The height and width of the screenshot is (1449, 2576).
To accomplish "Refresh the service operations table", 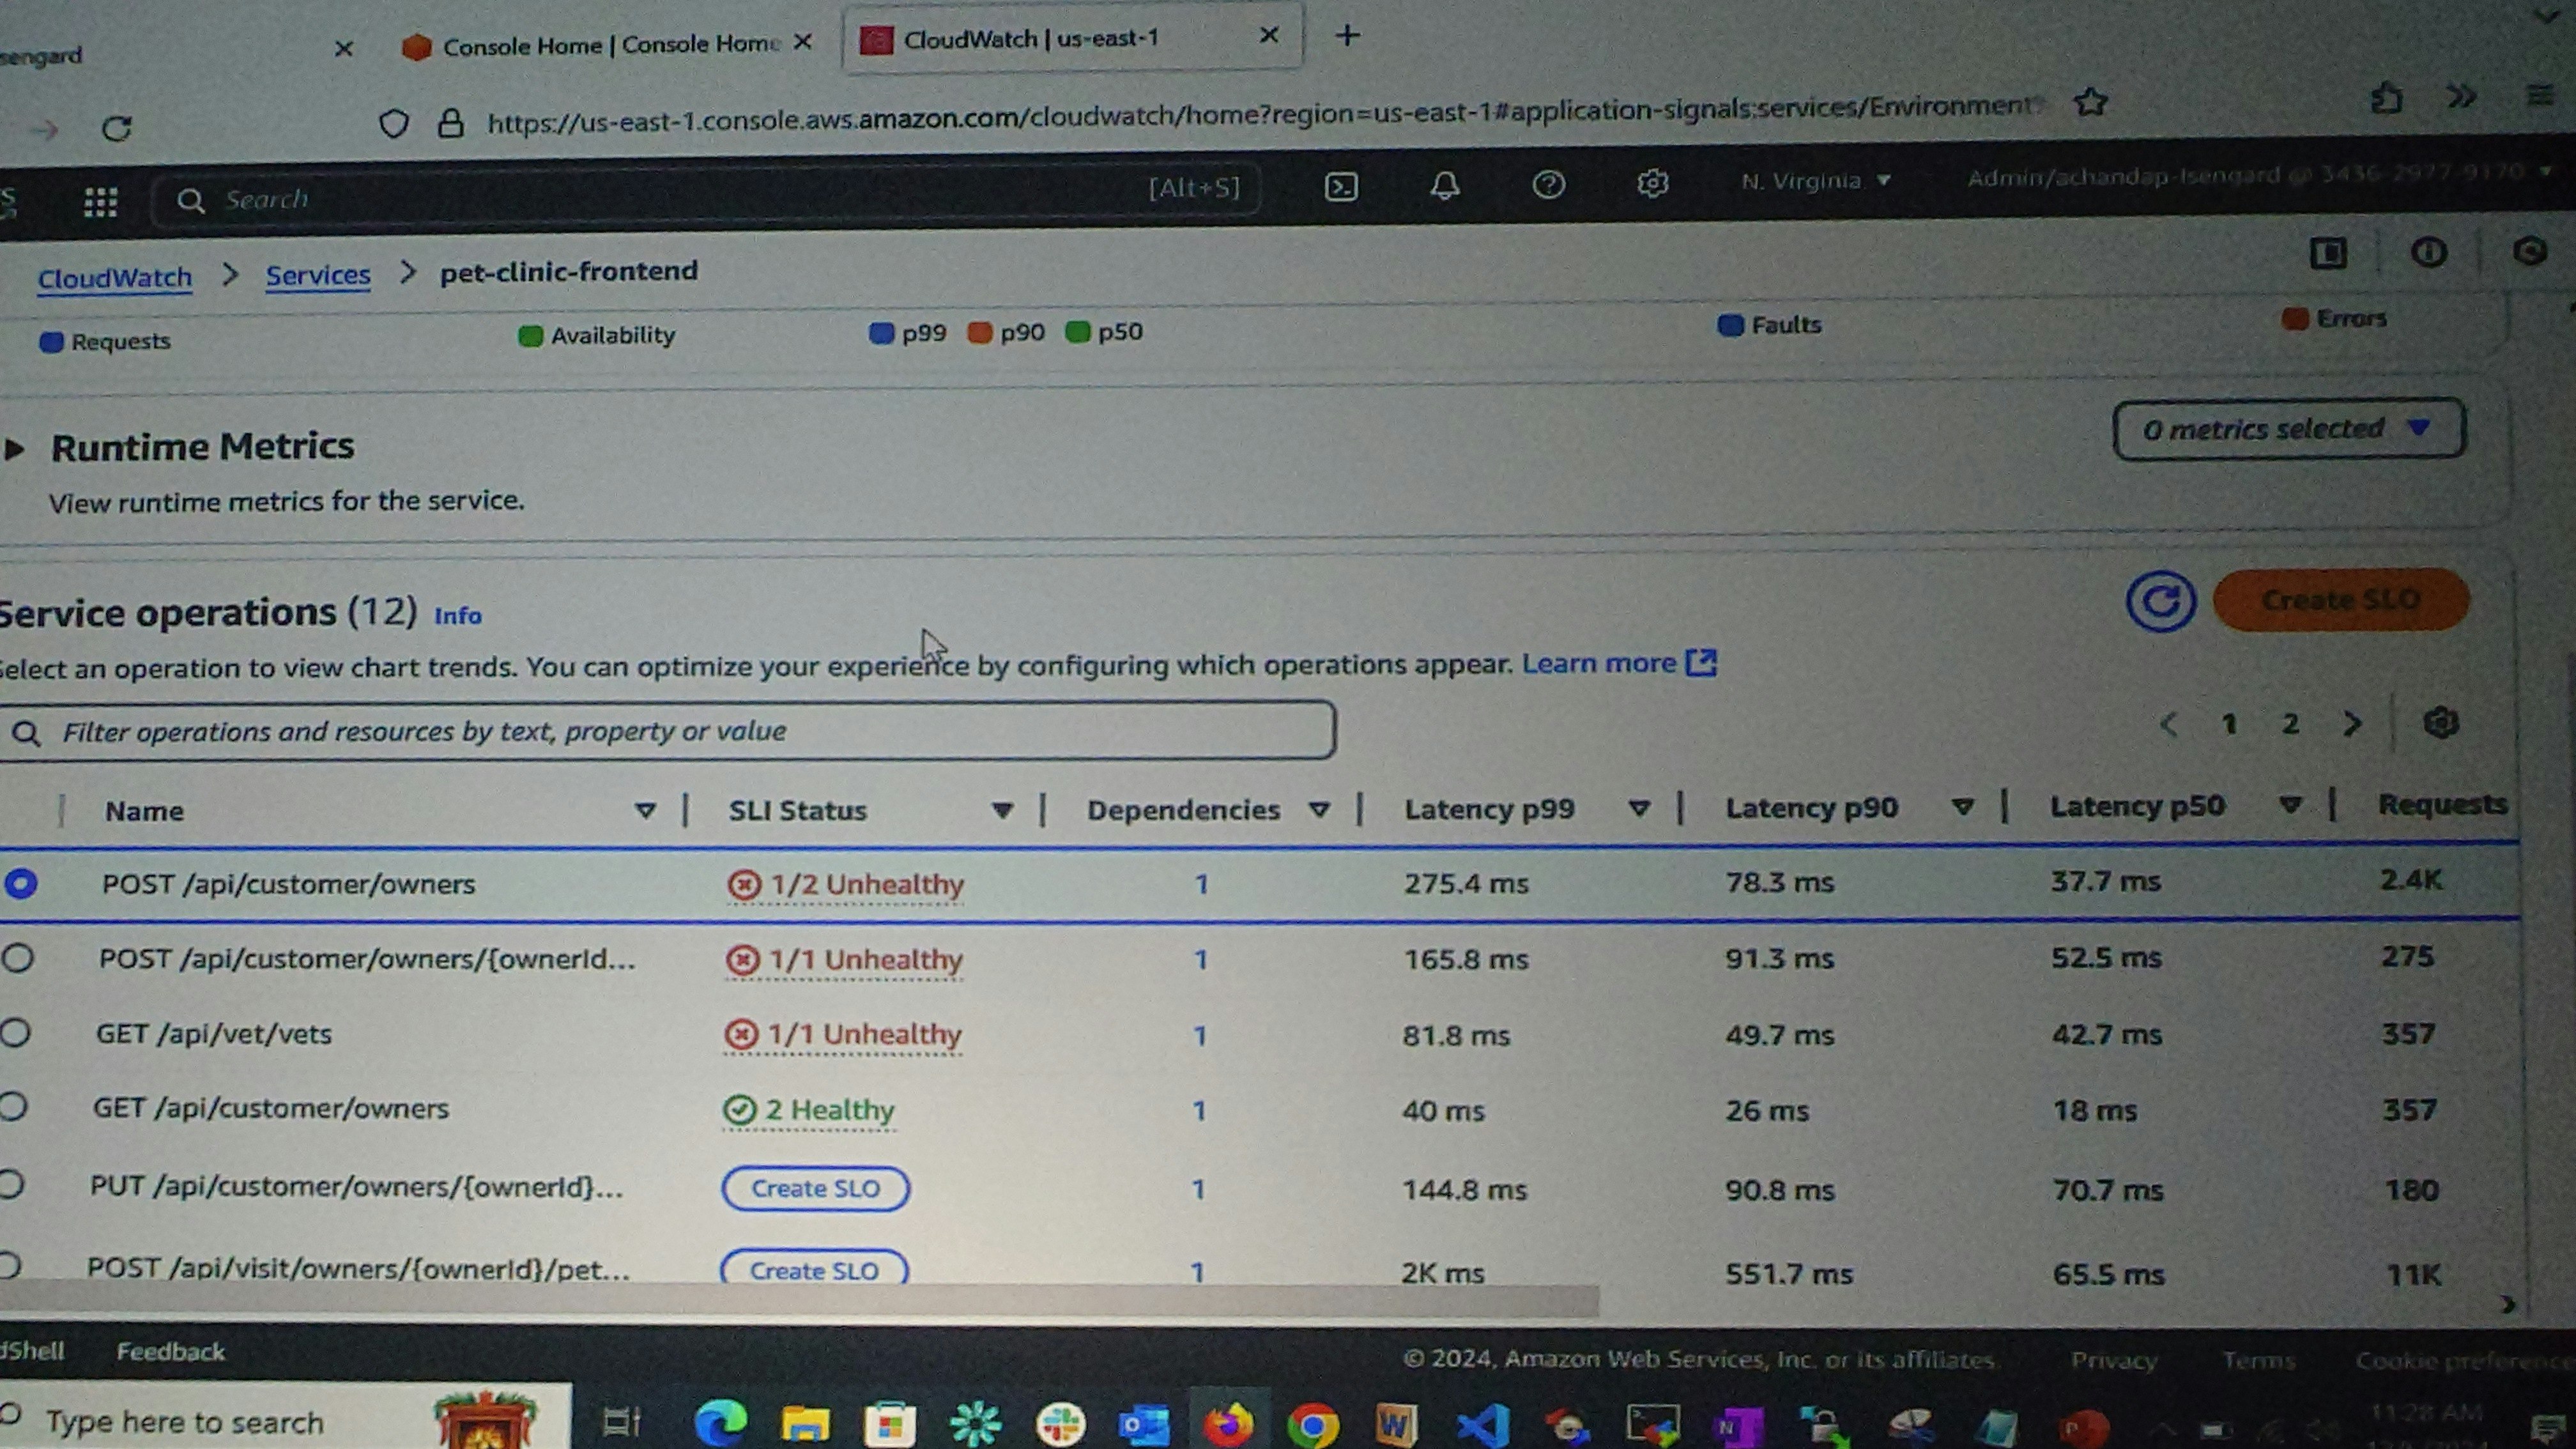I will tap(2160, 602).
